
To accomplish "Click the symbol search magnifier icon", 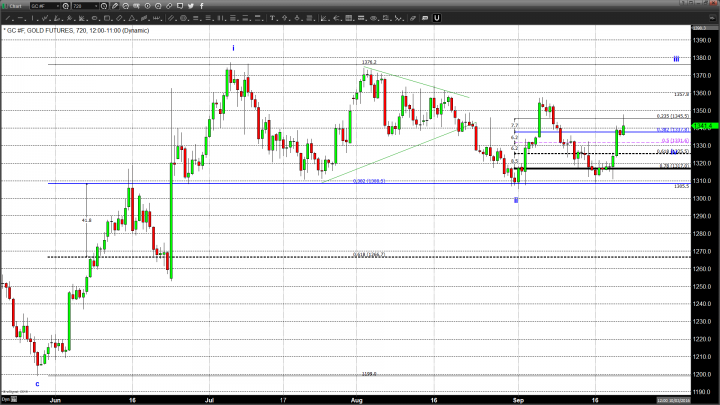I will click(66, 6).
